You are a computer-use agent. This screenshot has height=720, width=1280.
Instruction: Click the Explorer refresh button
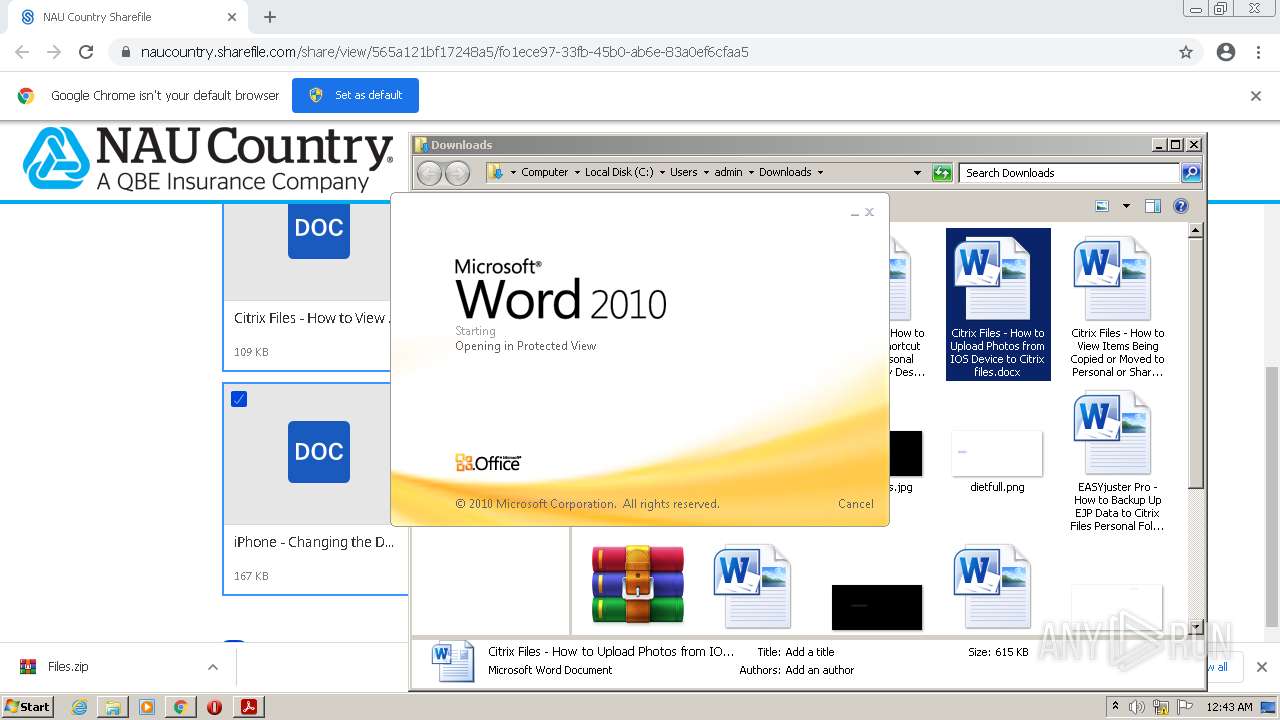click(942, 173)
